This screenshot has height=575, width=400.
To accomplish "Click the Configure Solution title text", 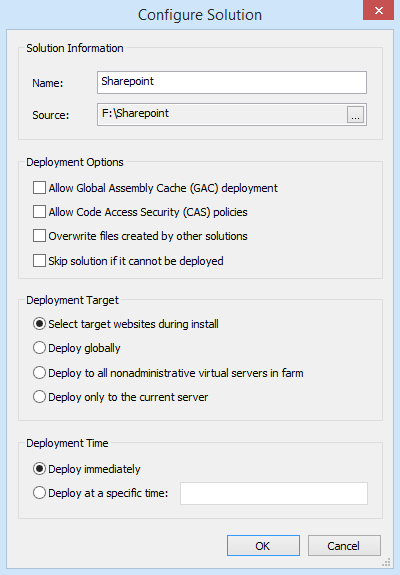I will point(200,15).
